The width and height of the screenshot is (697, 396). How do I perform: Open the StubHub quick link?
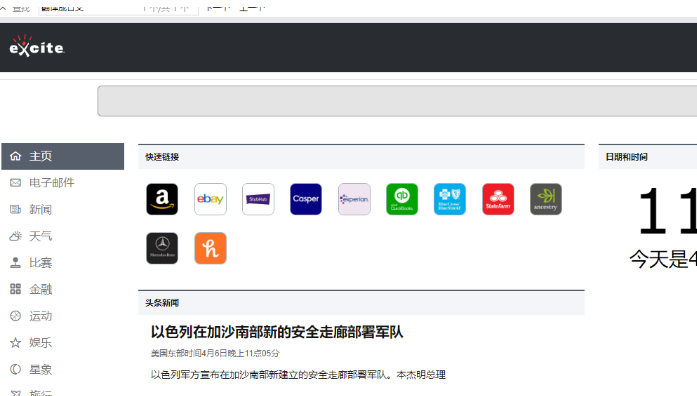pyautogui.click(x=258, y=199)
